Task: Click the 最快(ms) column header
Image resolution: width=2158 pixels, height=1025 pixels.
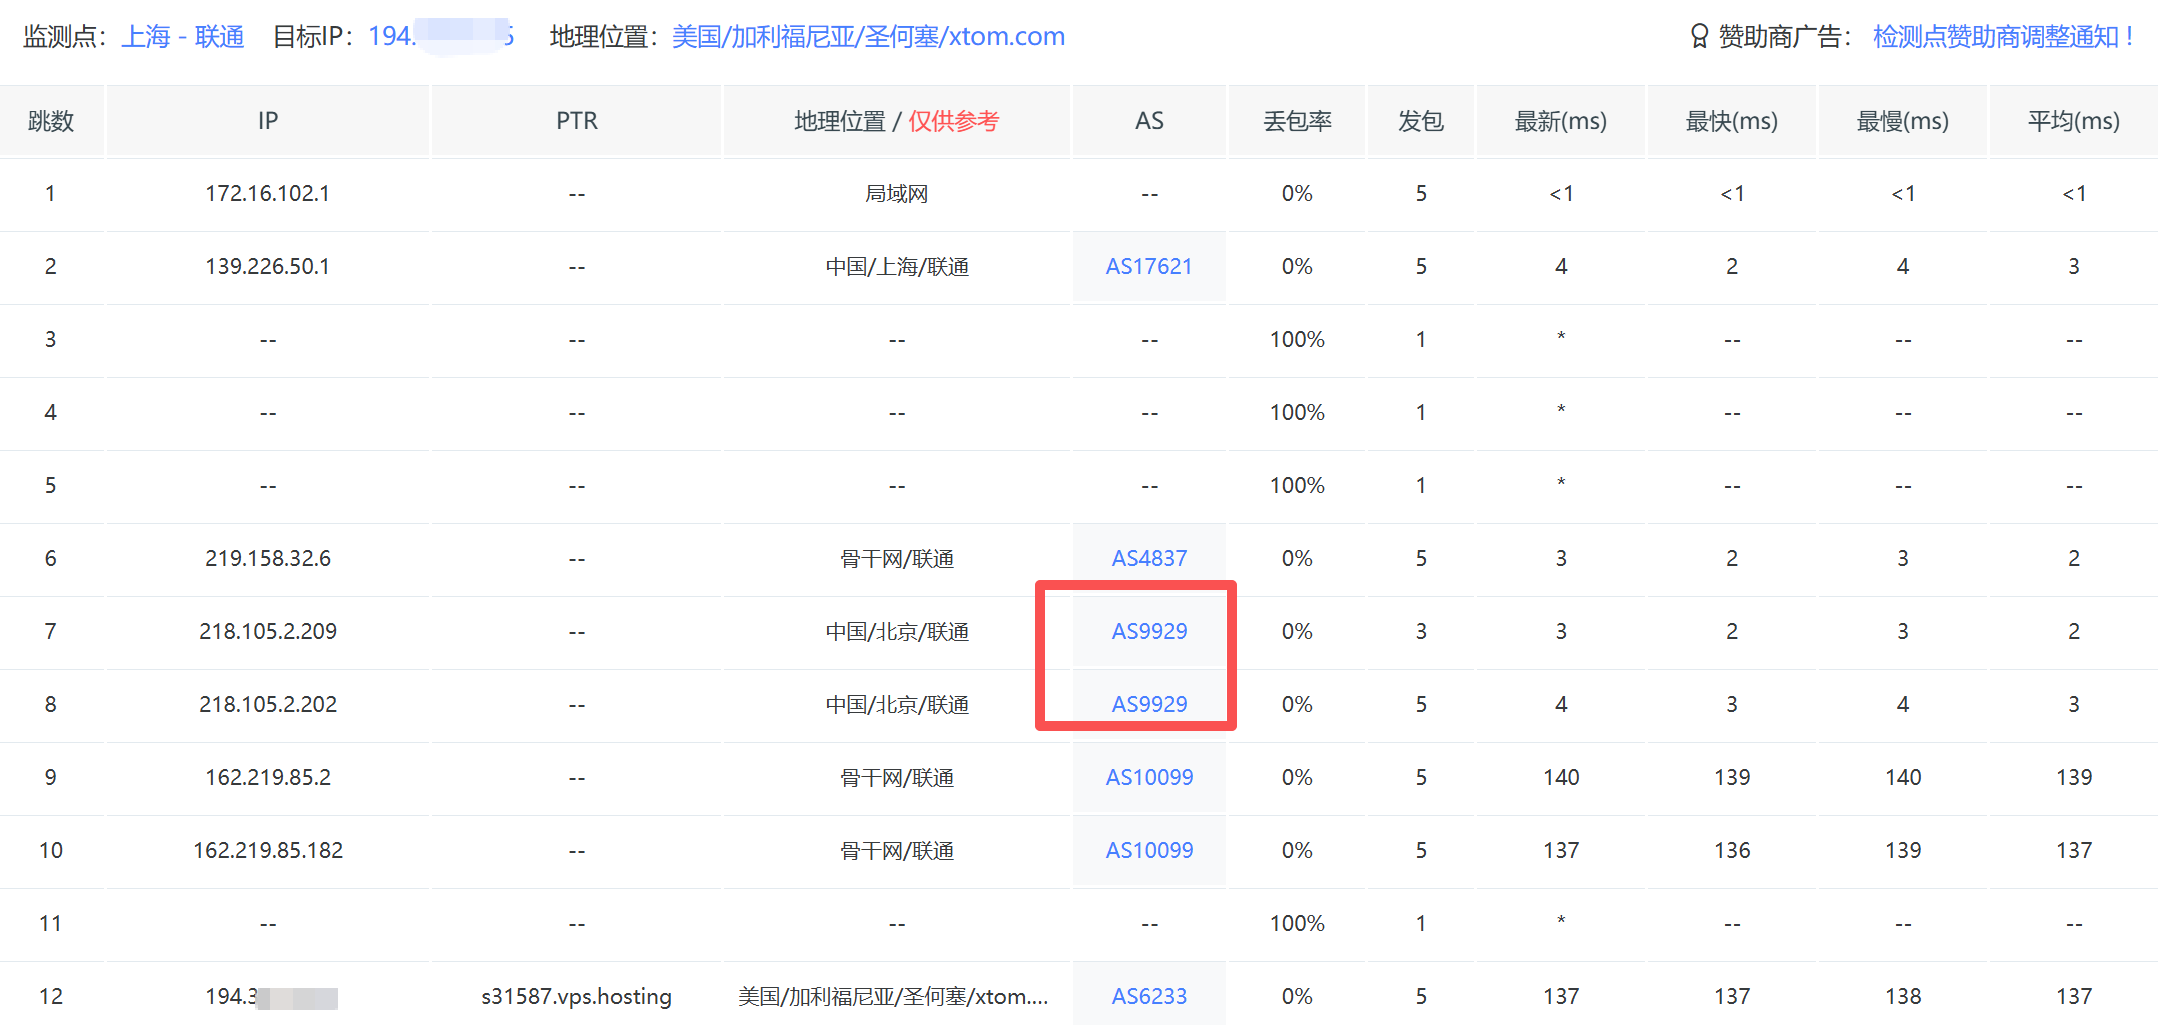Action: tap(1732, 121)
